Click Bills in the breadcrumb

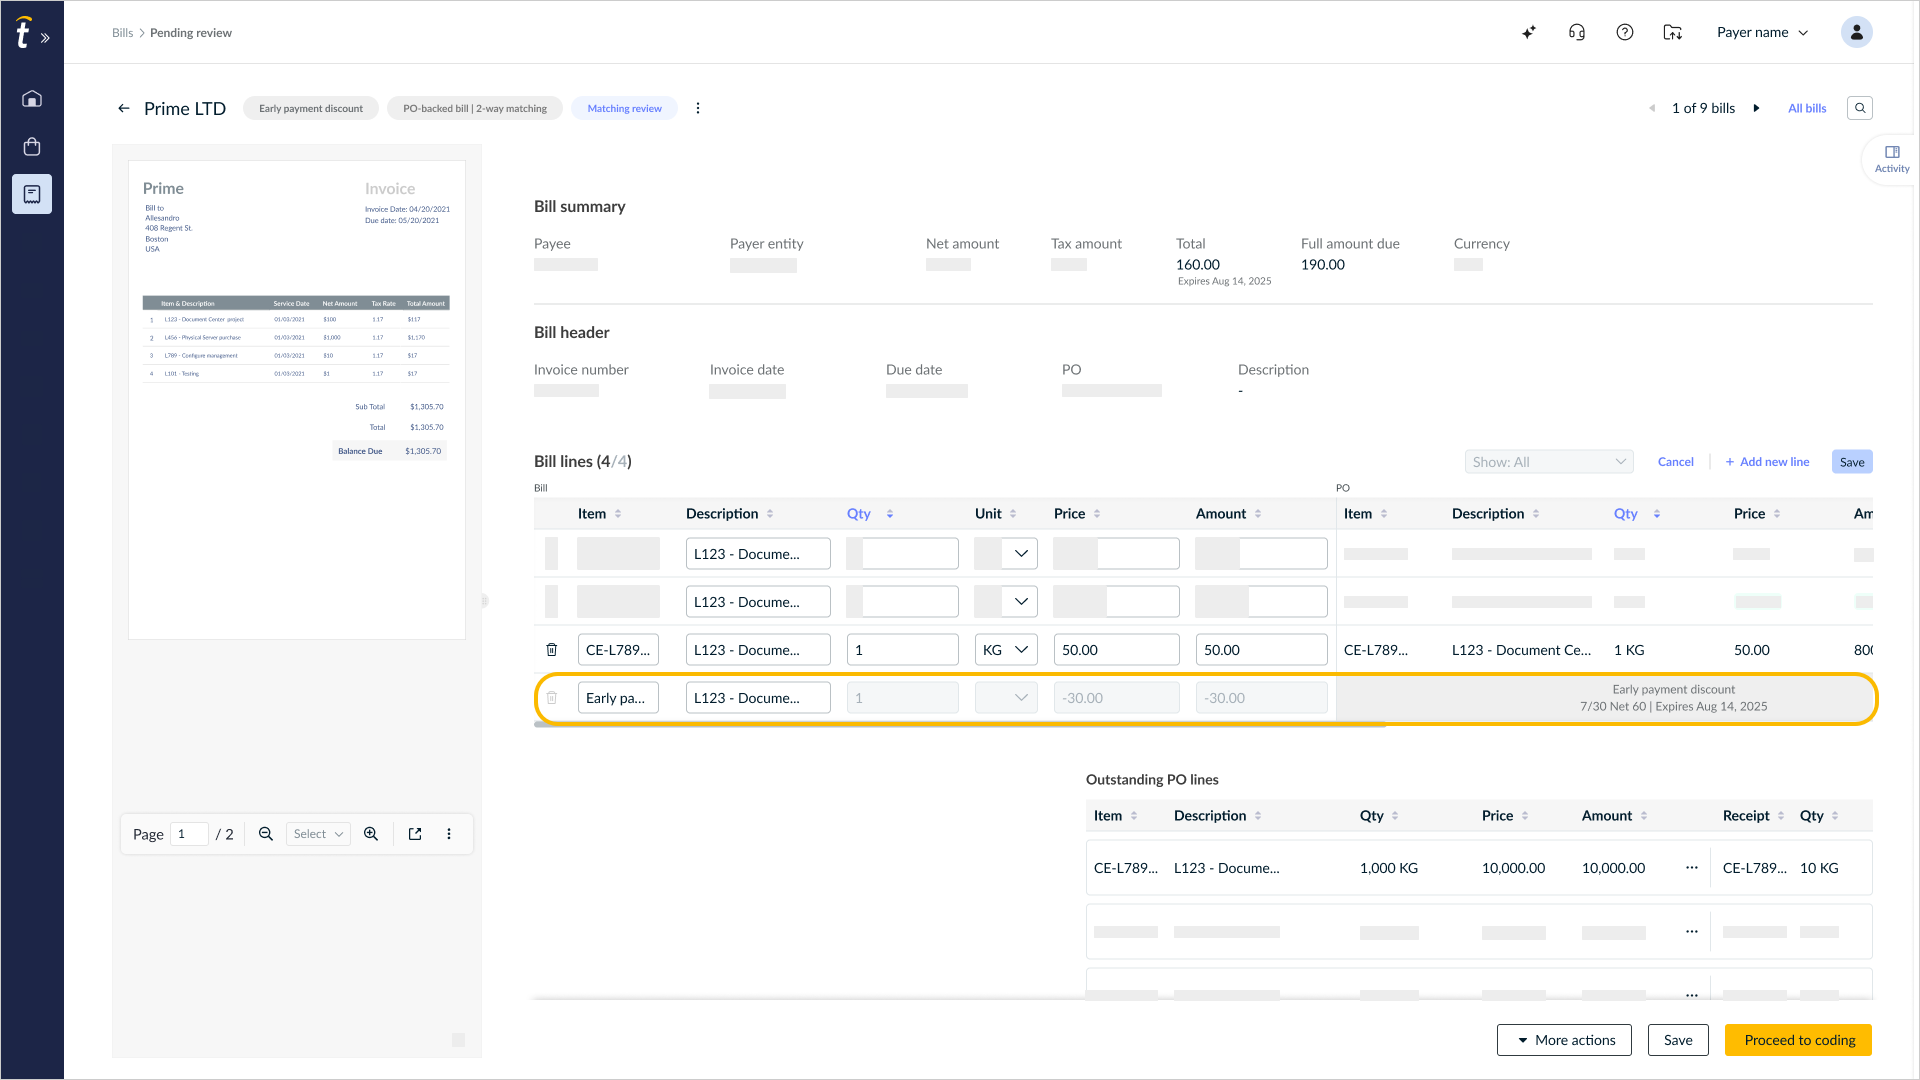(122, 33)
